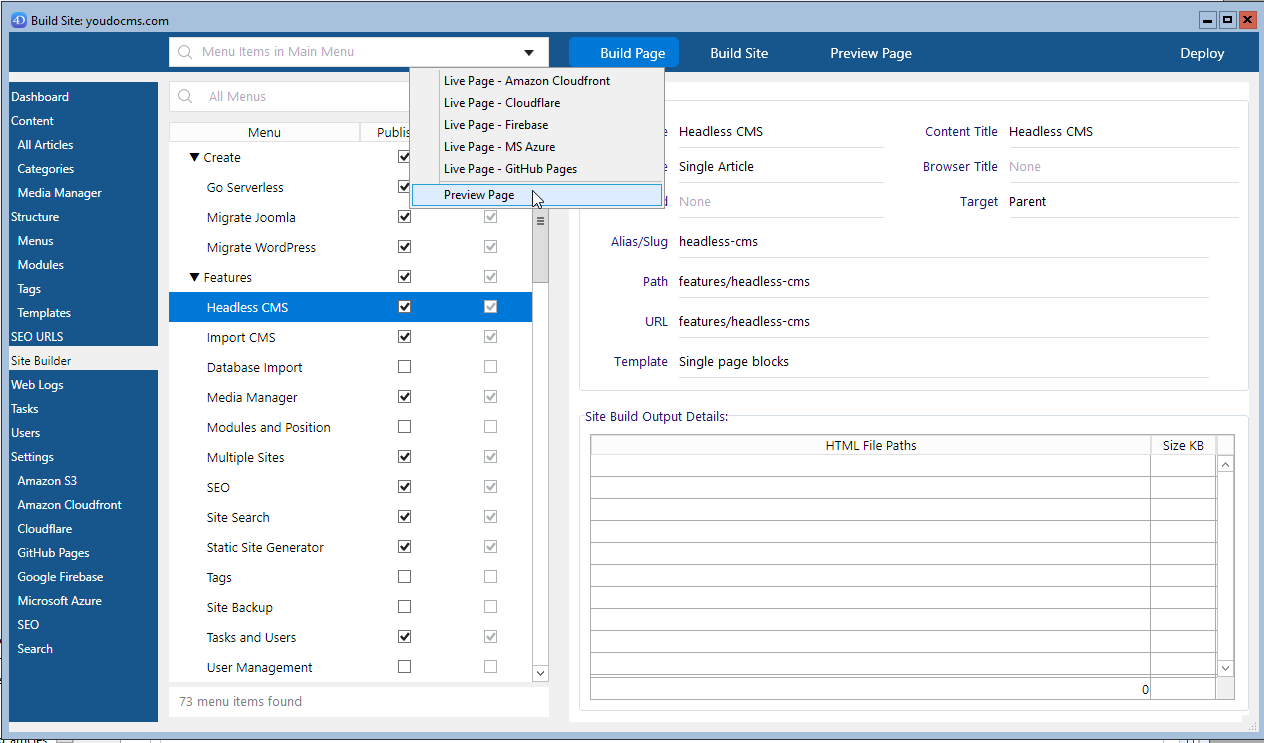The image size is (1264, 743).
Task: Select Live Page - GitHub Pages option
Action: pyautogui.click(x=510, y=169)
